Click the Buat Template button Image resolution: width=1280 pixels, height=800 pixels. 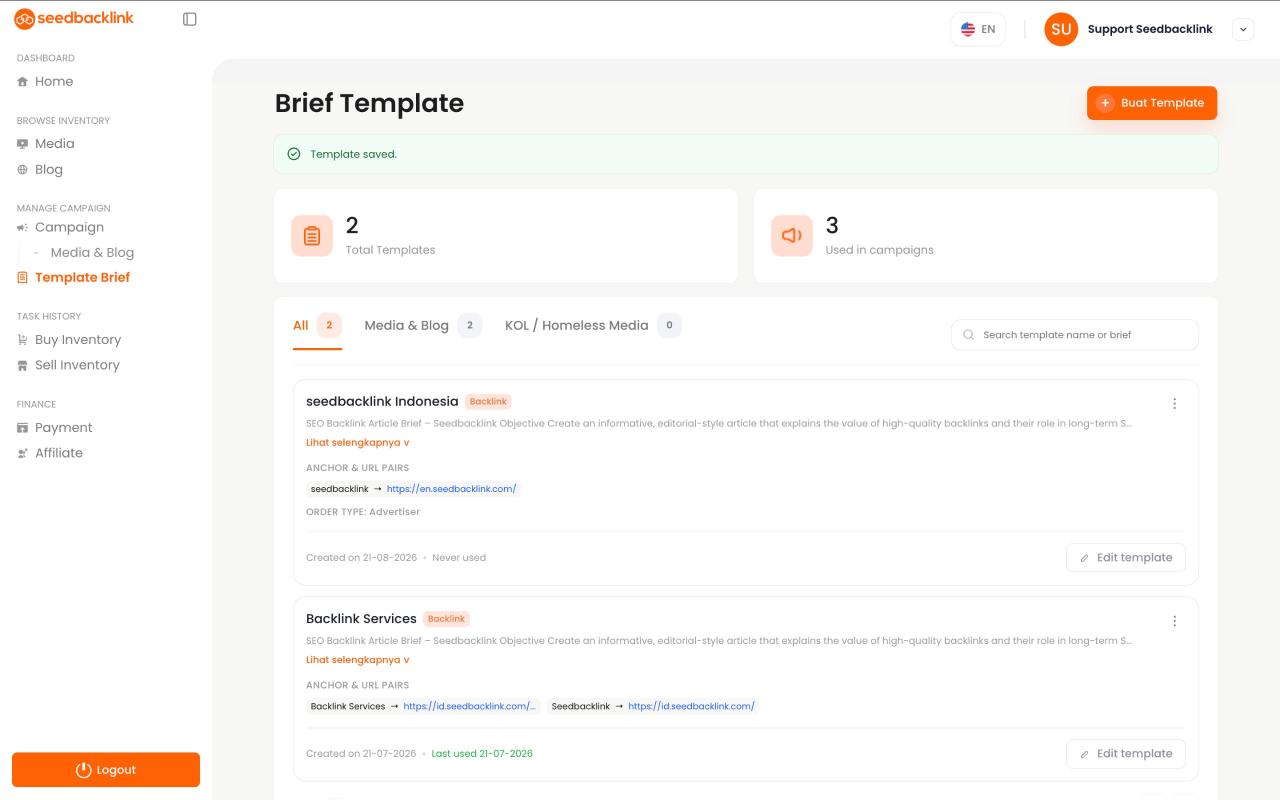(1152, 103)
